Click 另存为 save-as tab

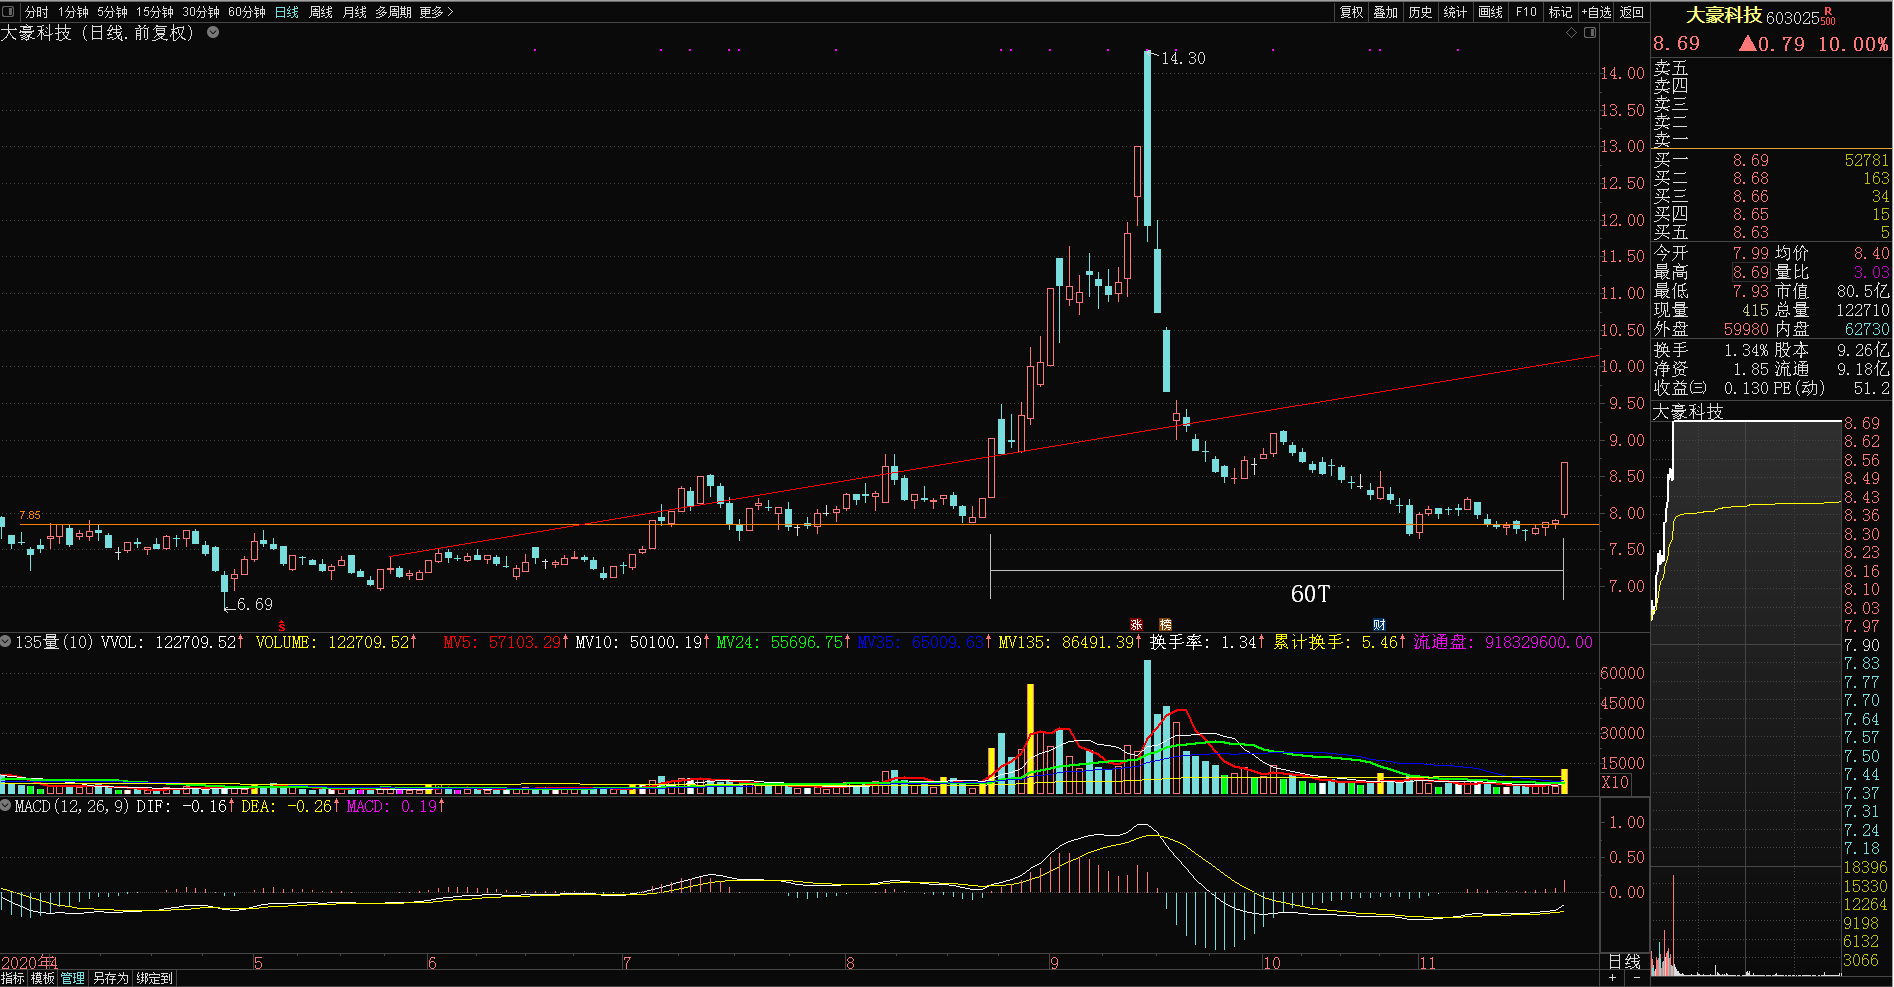tap(111, 978)
